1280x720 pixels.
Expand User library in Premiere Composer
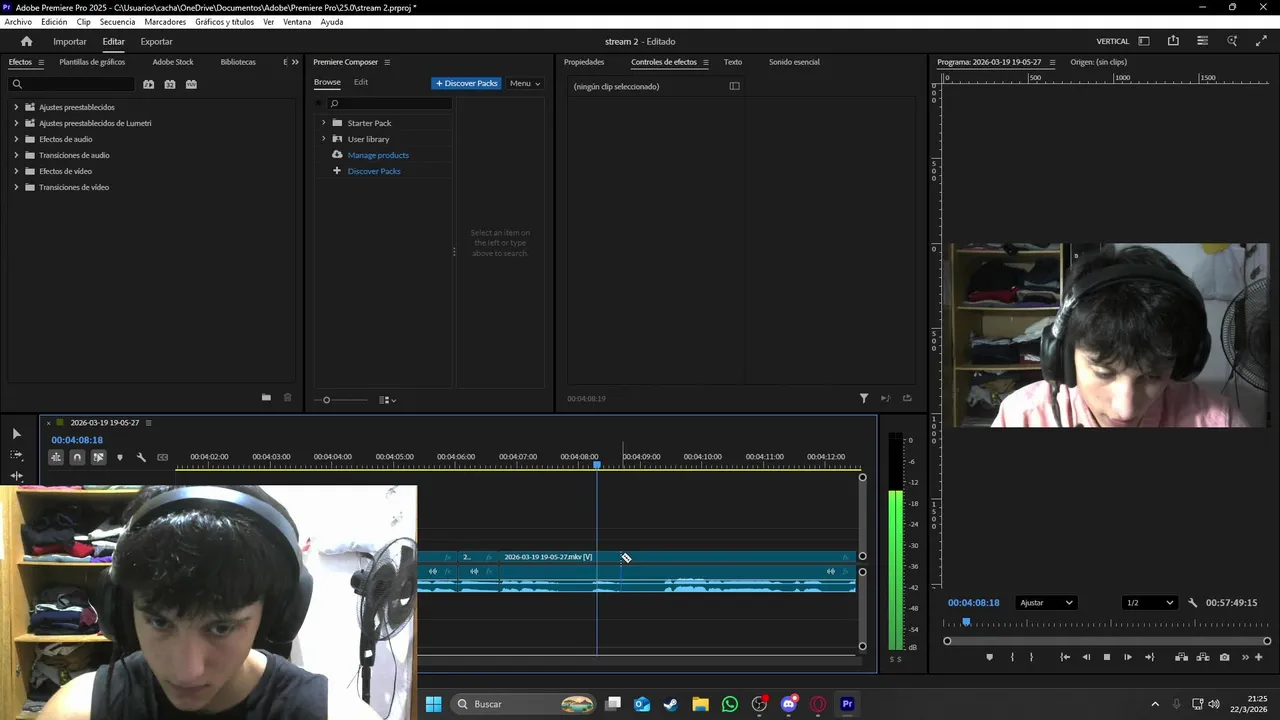[x=323, y=139]
